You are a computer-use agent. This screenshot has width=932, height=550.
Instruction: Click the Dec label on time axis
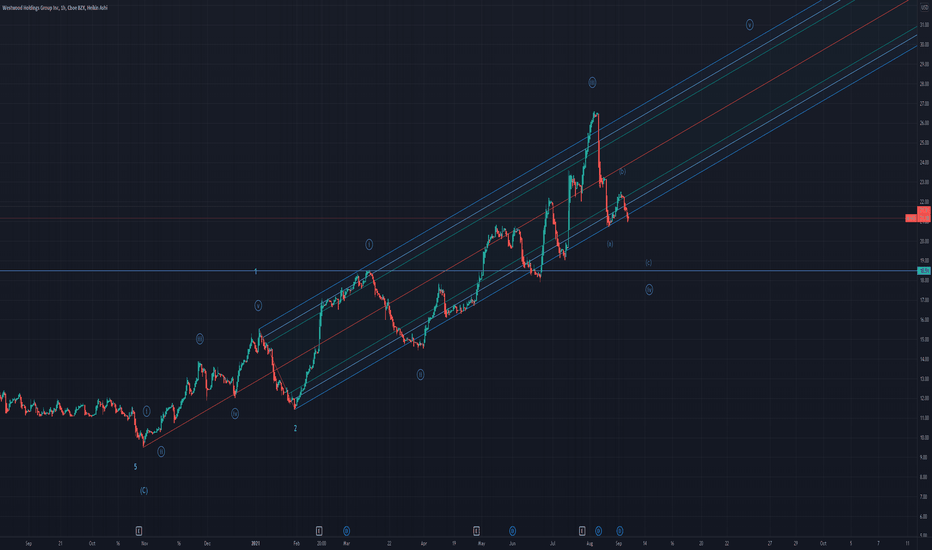[207, 543]
